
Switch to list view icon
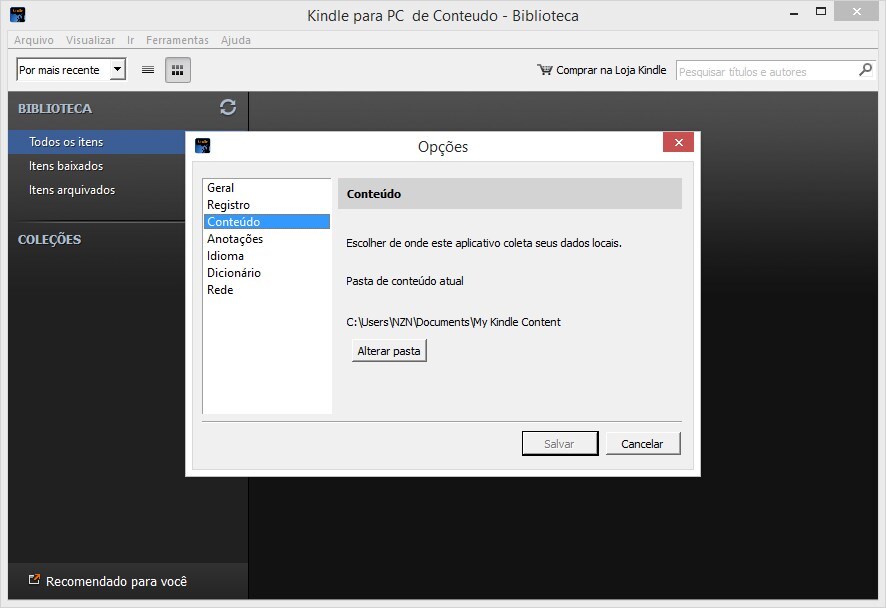point(148,70)
